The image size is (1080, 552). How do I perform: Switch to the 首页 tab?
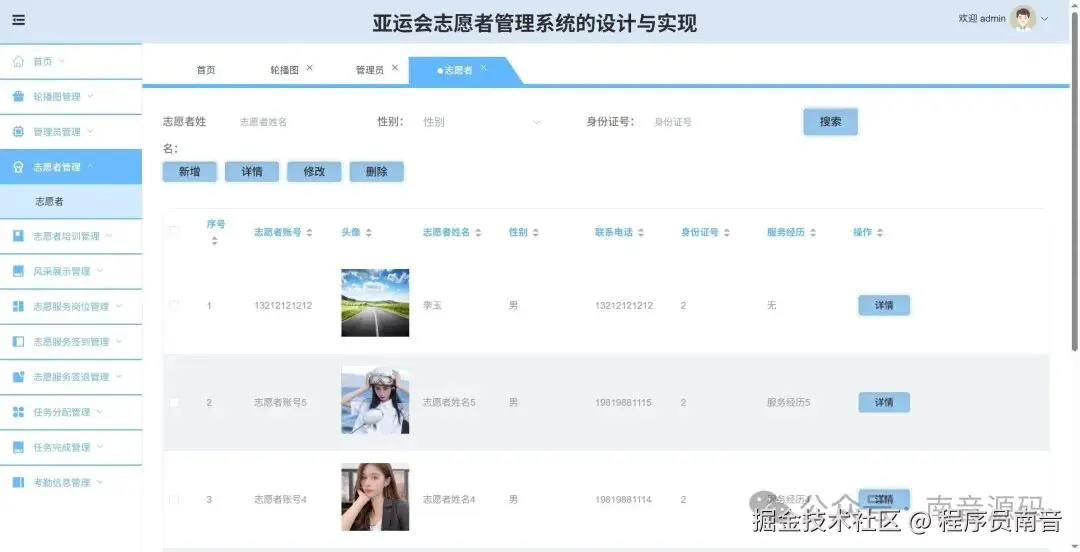(x=206, y=70)
